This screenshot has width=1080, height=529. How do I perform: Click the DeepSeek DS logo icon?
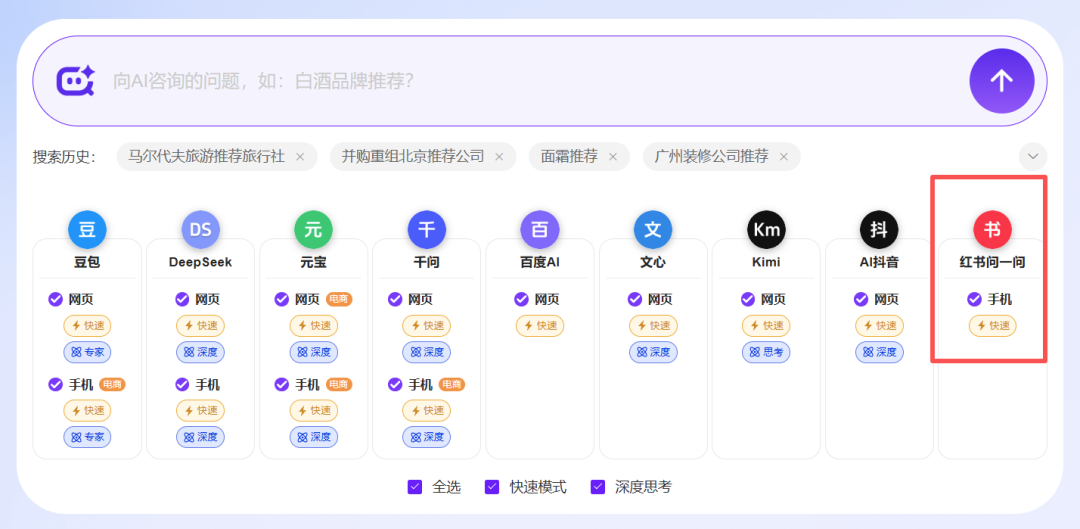pyautogui.click(x=200, y=229)
